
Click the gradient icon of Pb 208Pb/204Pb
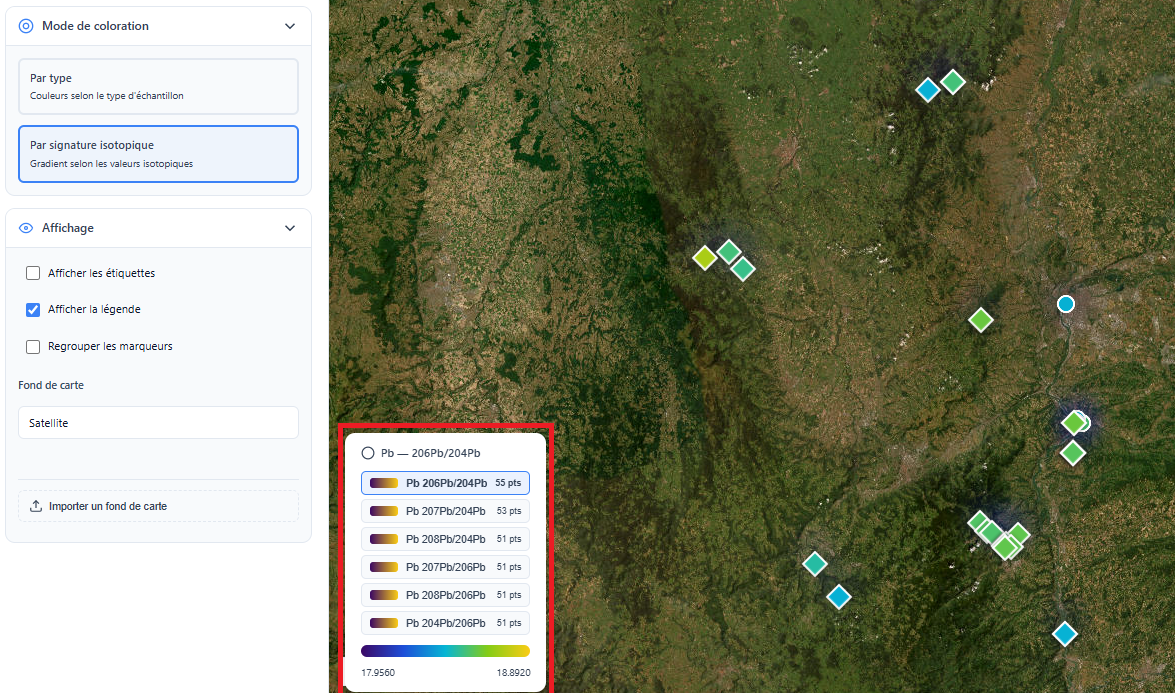384,539
